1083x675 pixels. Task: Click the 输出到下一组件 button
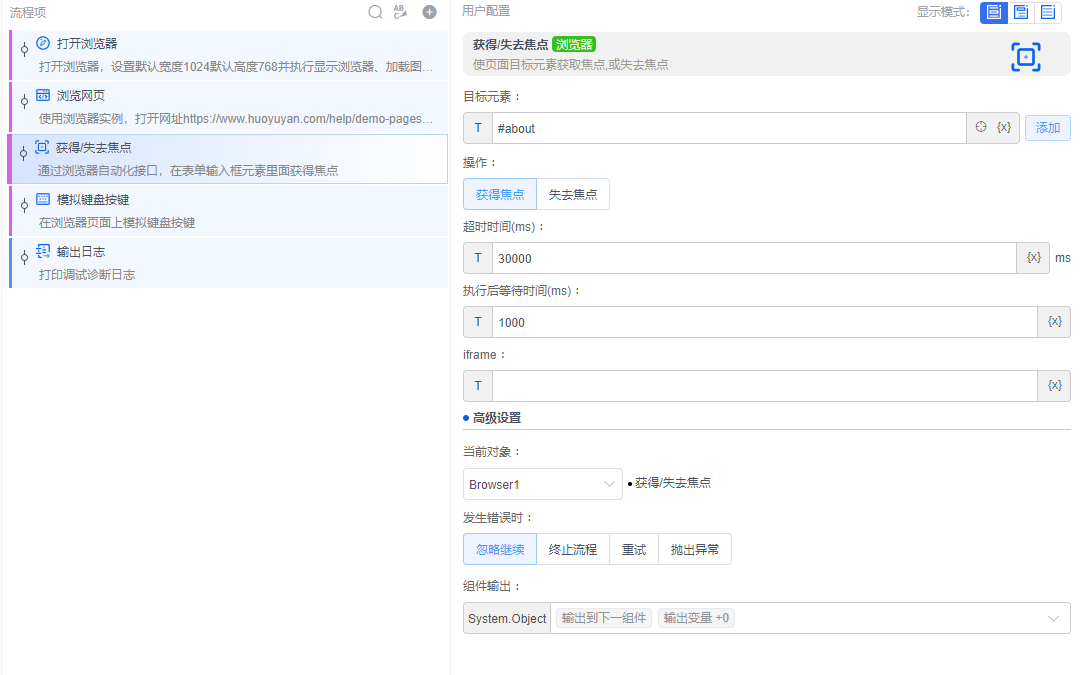point(603,617)
